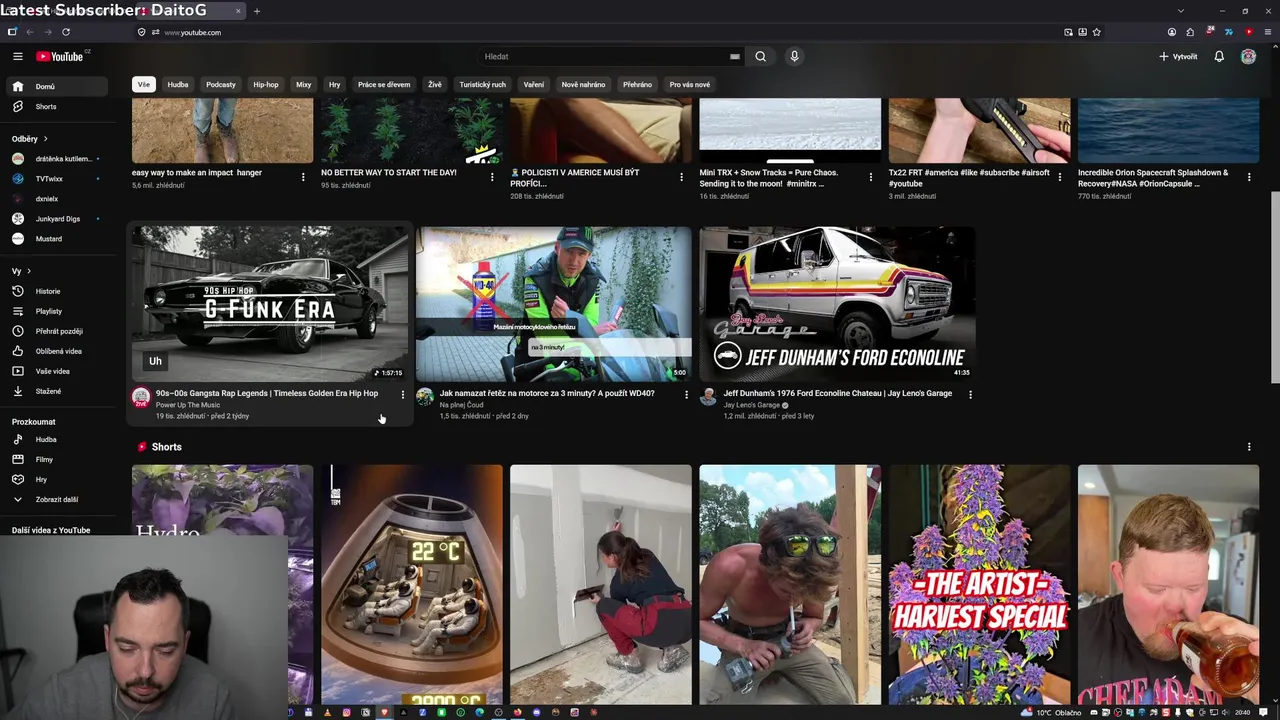Open Oblíbená videa
This screenshot has height=720, width=1280.
(58, 351)
